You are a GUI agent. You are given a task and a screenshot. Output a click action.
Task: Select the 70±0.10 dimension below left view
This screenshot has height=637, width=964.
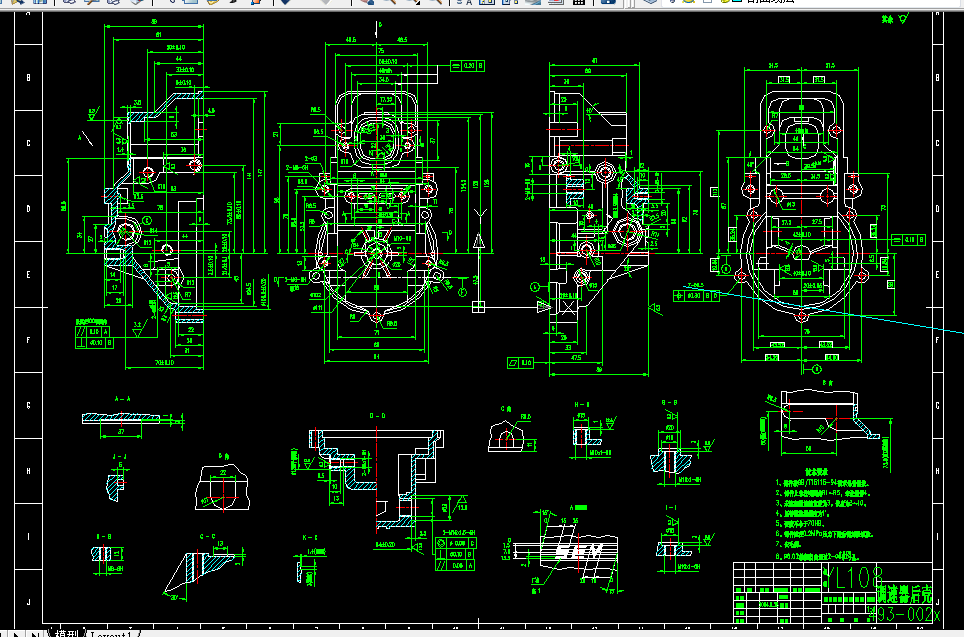(164, 363)
